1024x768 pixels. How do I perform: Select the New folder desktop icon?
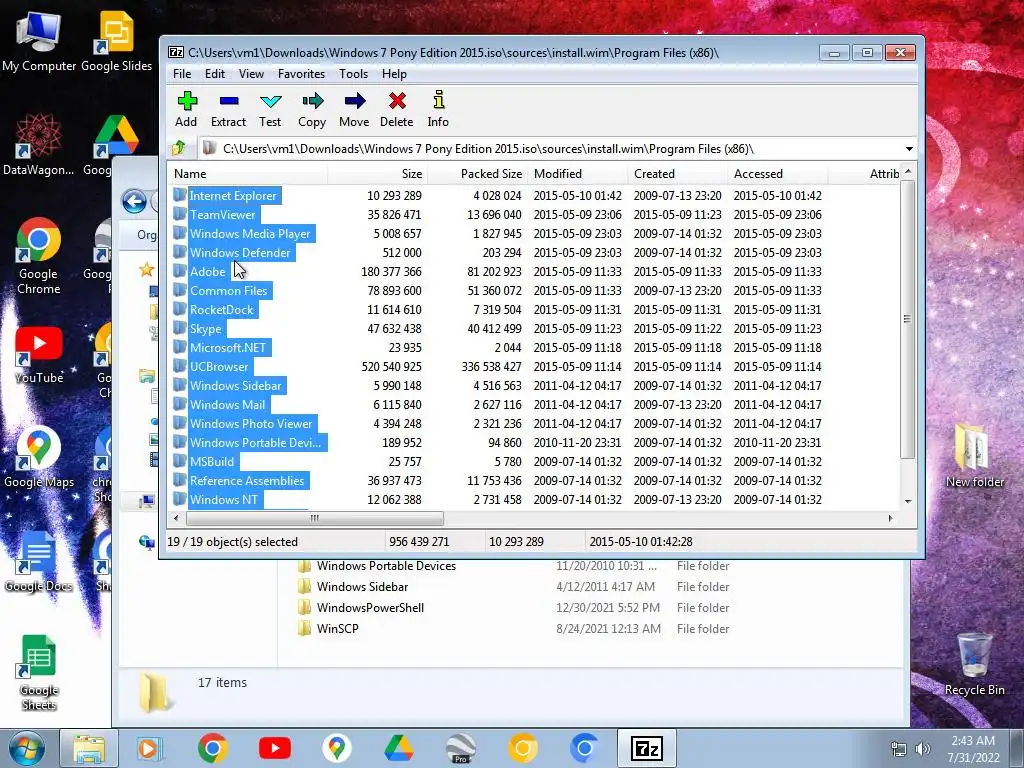974,456
